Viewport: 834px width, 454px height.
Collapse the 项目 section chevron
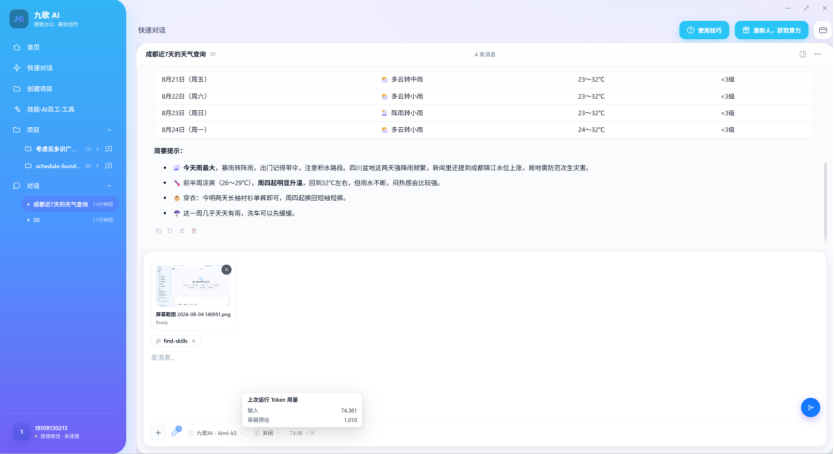pyautogui.click(x=109, y=130)
